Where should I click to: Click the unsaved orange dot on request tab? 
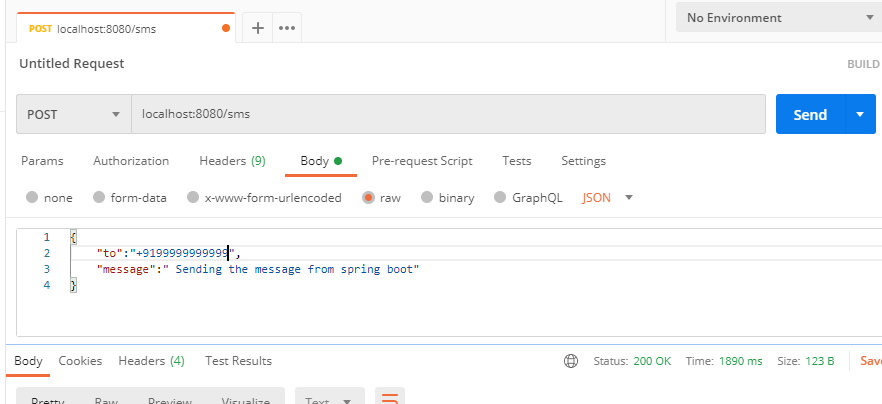coord(226,28)
